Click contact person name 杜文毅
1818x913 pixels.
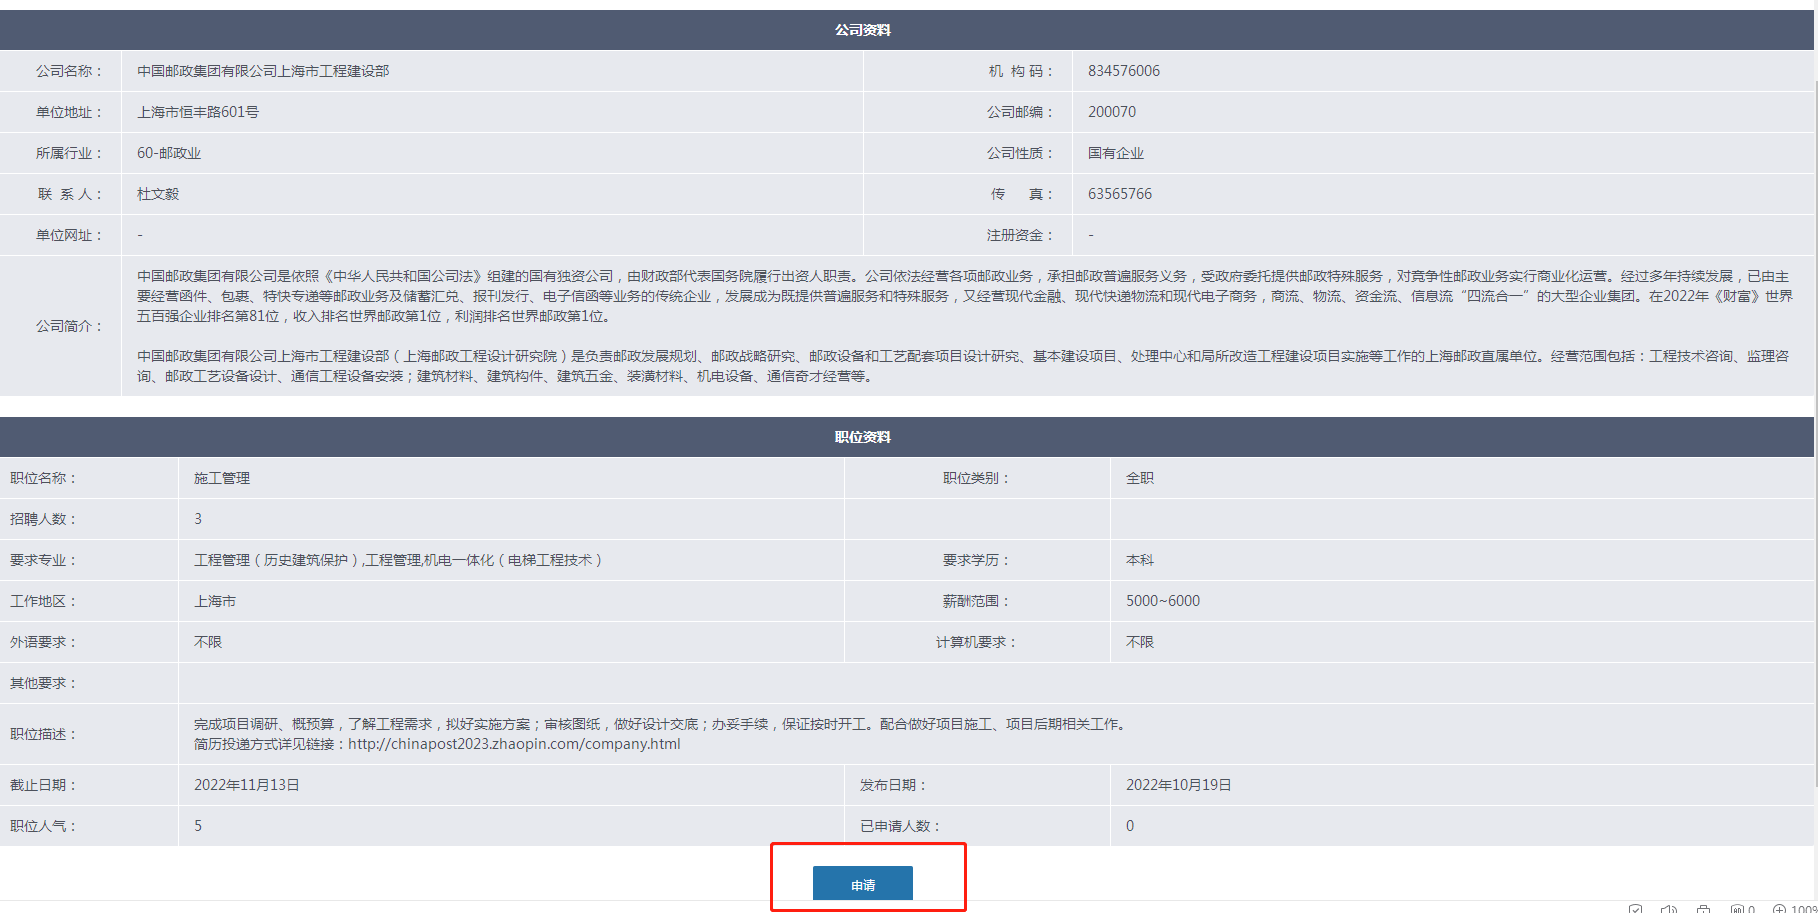[158, 194]
